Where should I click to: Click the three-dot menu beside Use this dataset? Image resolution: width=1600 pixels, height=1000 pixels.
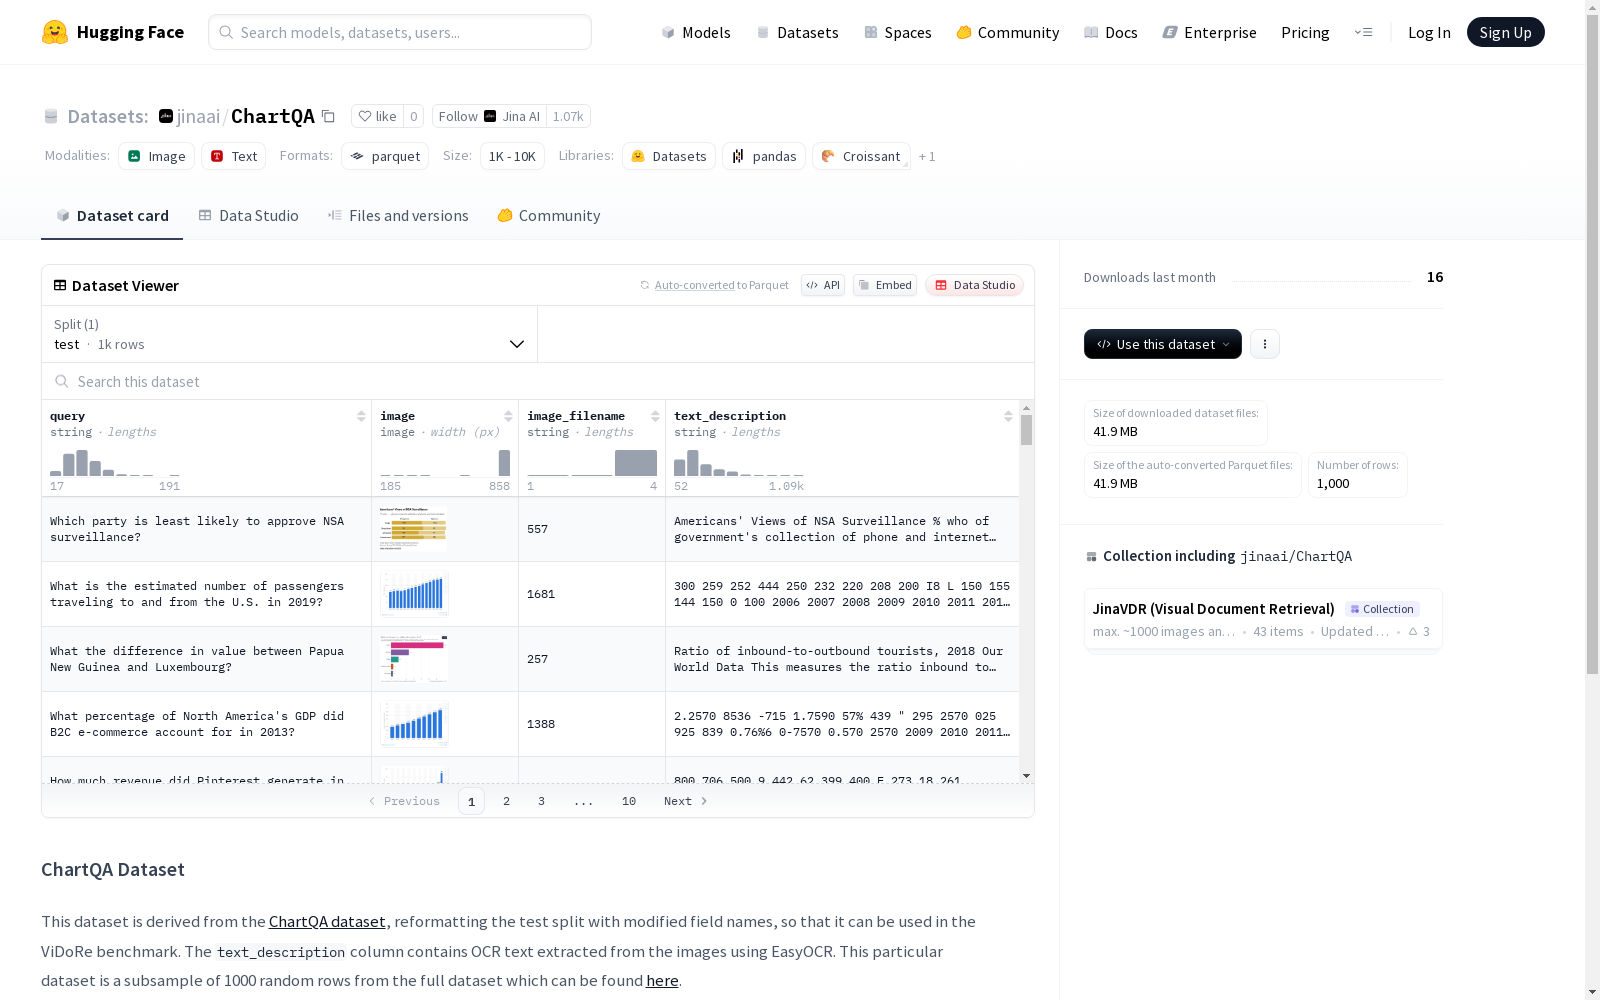tap(1264, 344)
